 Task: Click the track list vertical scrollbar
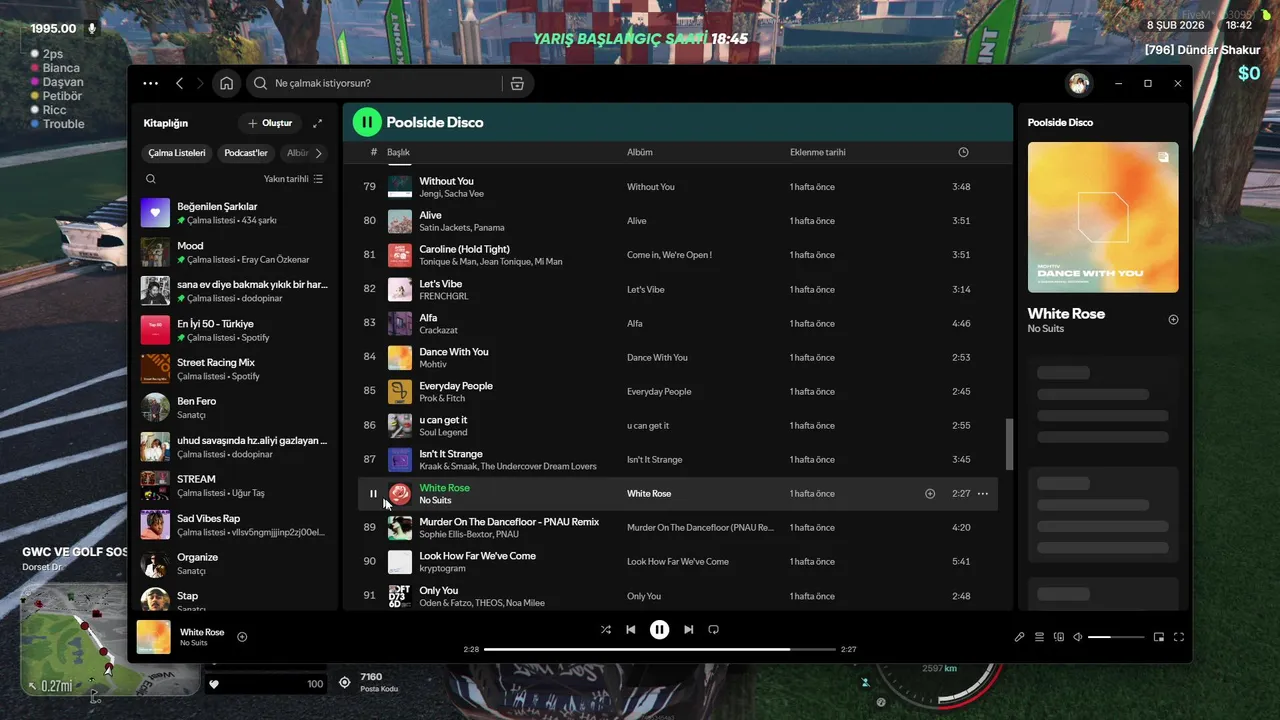click(1009, 444)
